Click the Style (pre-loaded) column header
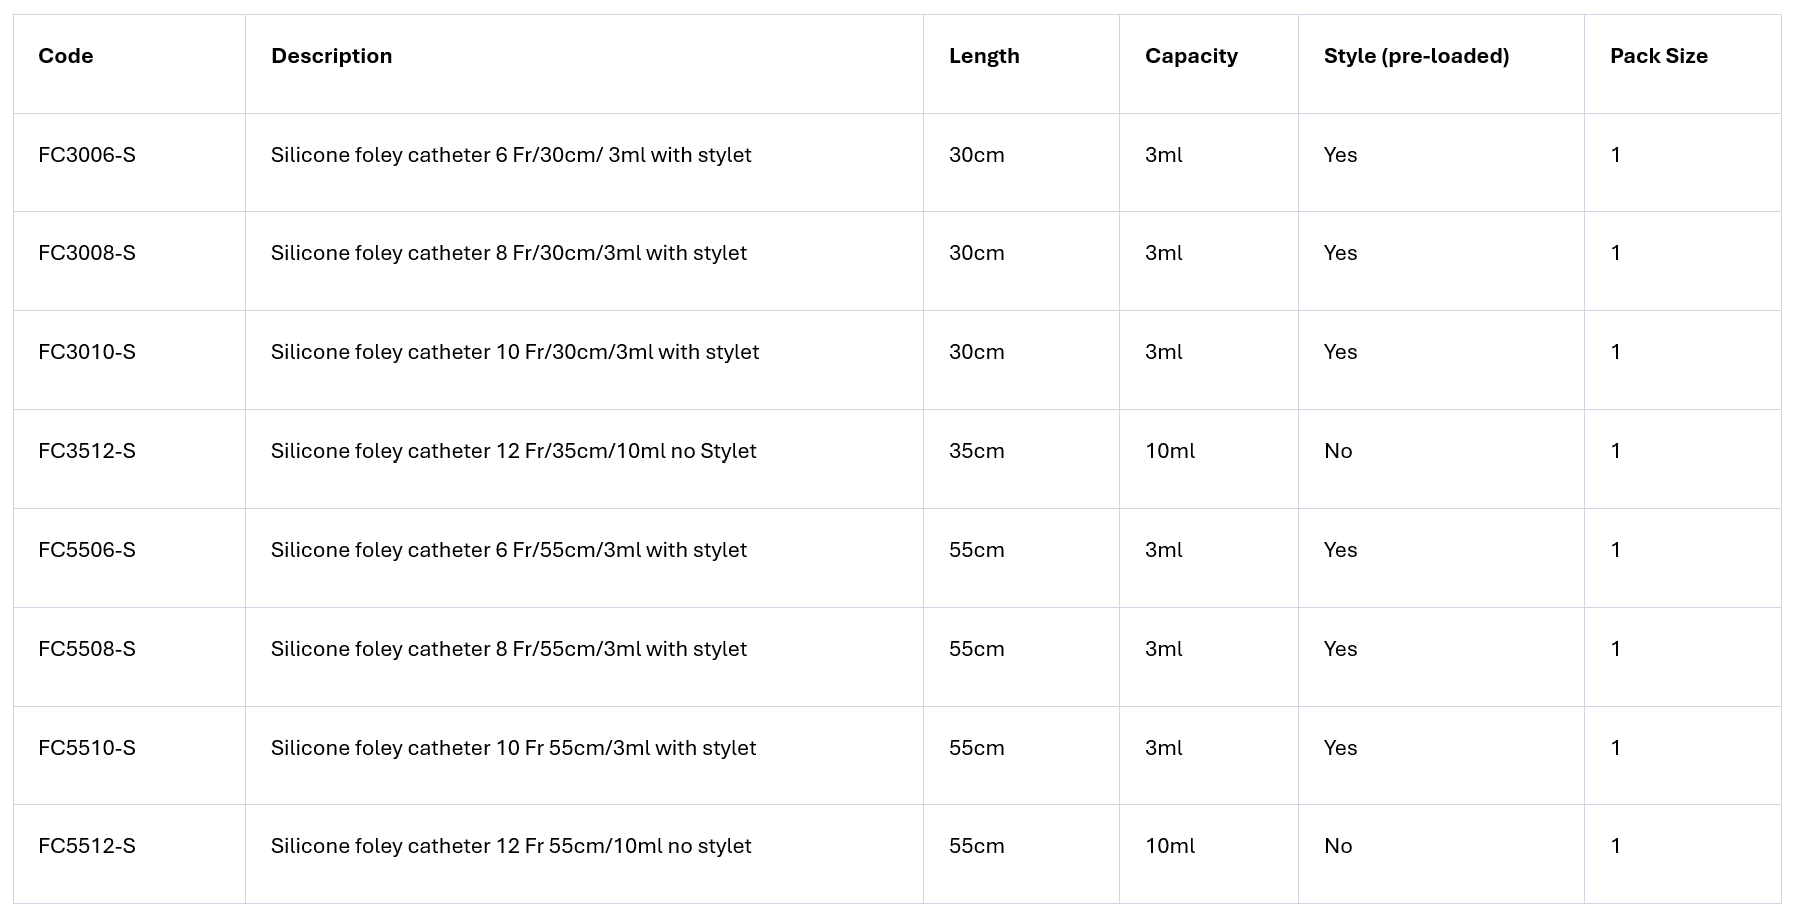1802x920 pixels. coord(1416,56)
